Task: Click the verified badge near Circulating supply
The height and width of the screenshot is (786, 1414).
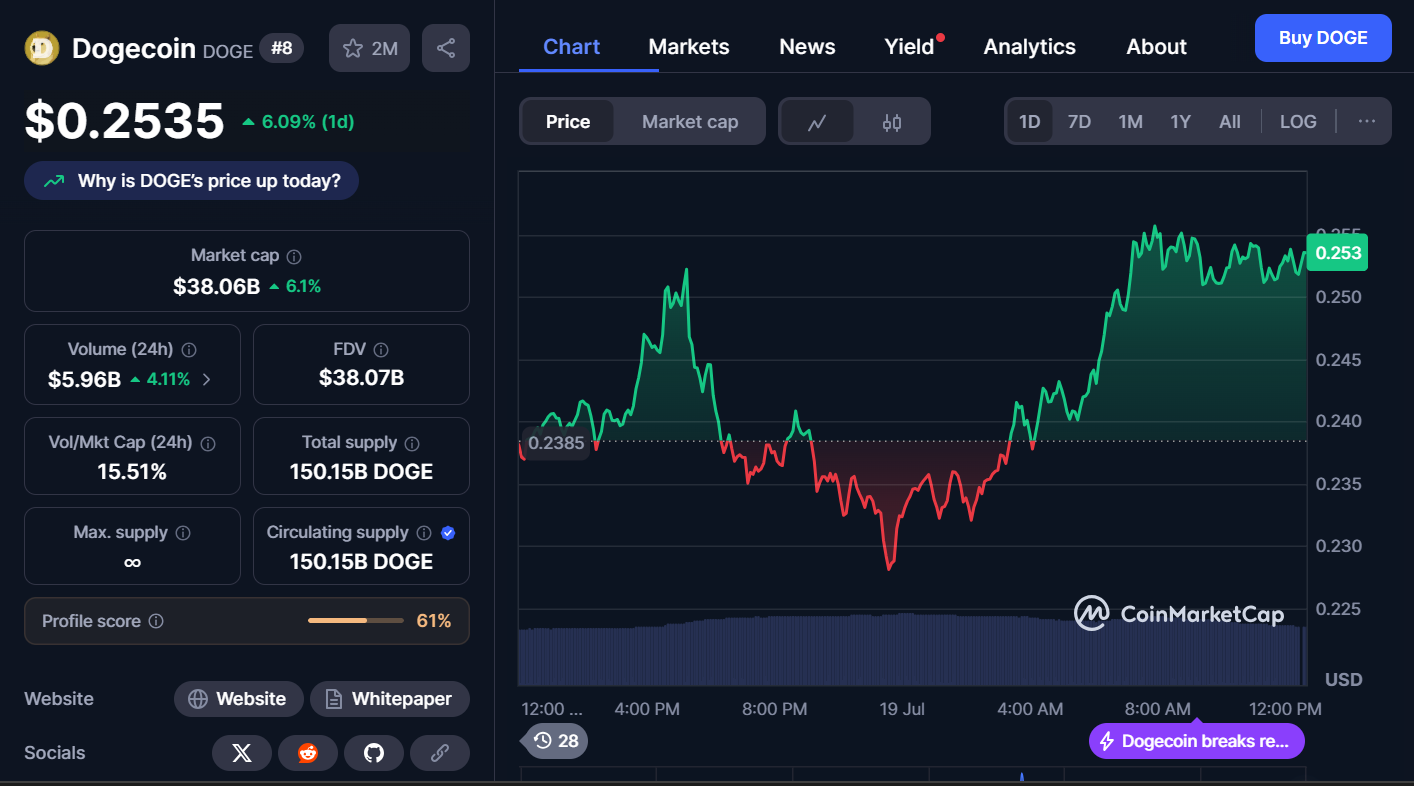Action: [448, 533]
